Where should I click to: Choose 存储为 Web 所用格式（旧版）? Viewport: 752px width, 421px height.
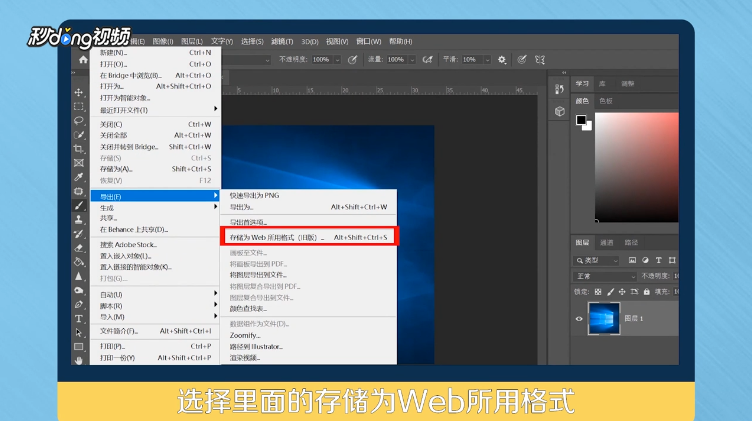point(309,237)
